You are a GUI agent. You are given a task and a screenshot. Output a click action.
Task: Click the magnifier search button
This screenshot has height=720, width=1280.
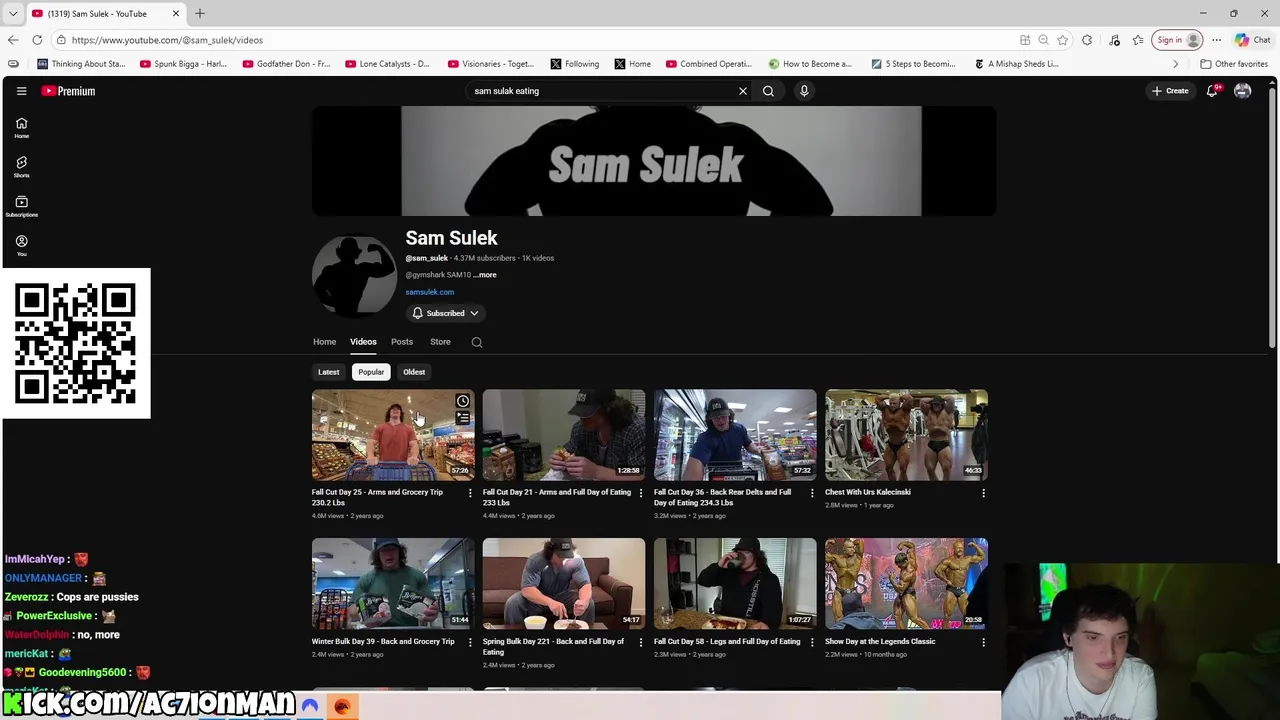click(x=768, y=91)
